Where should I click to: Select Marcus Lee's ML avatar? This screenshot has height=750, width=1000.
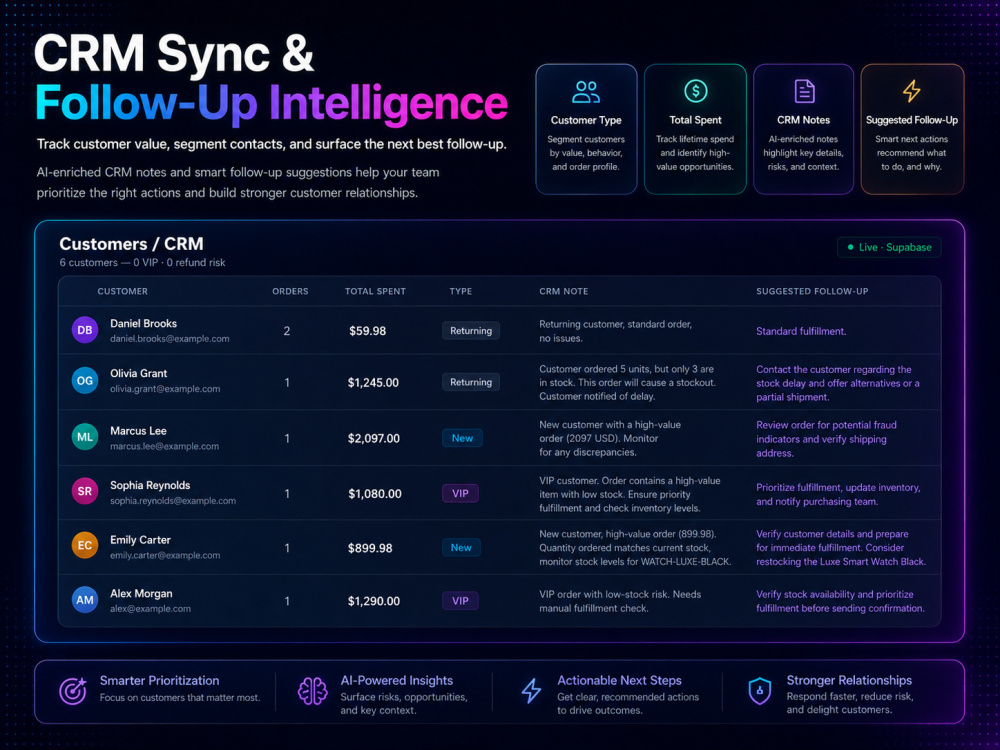click(x=85, y=438)
